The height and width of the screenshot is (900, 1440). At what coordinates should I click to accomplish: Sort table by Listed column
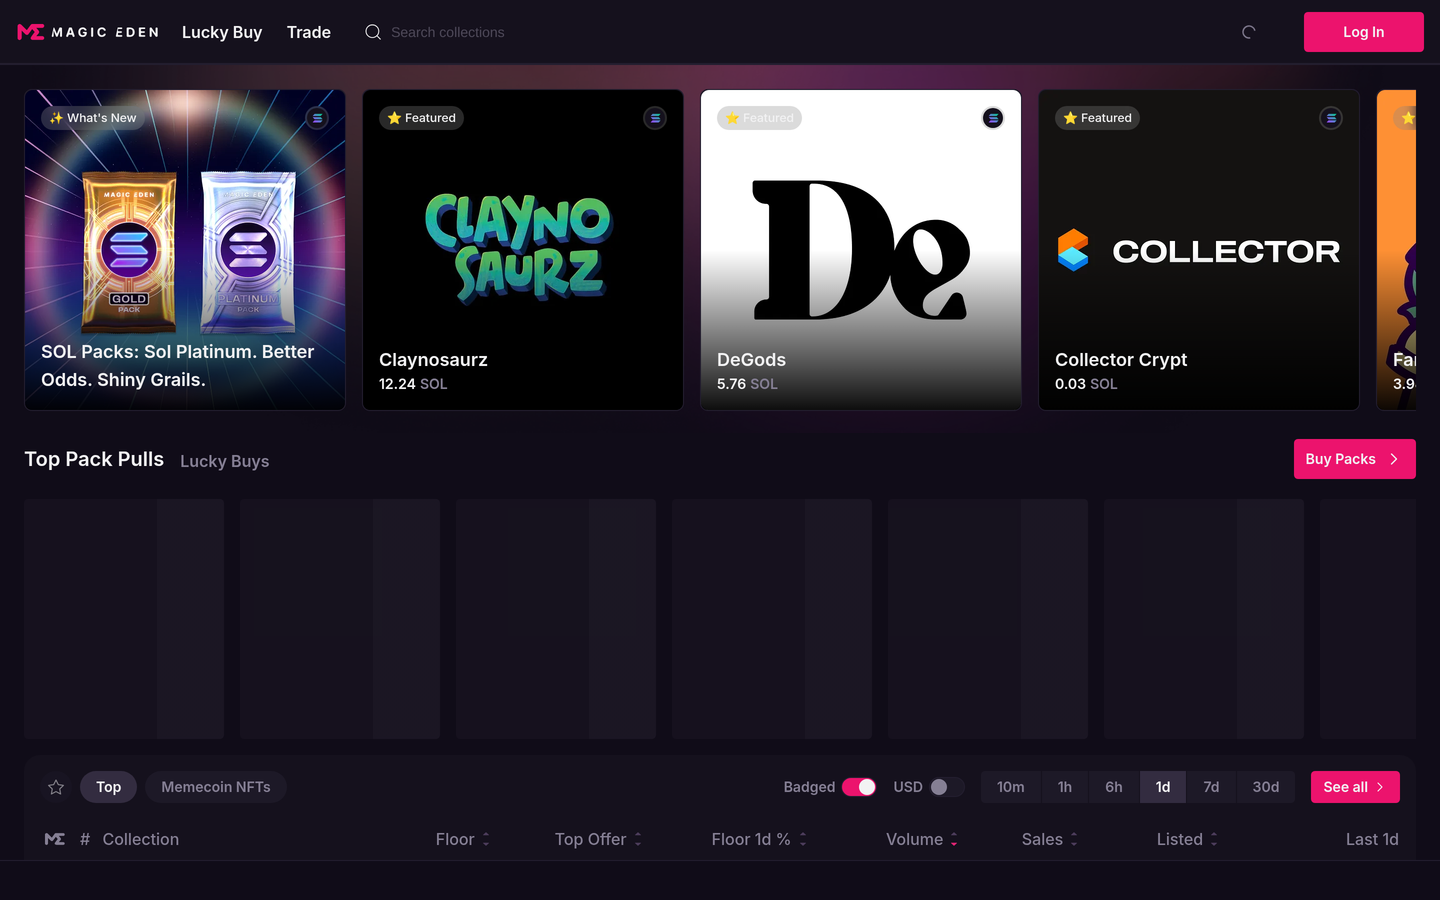[x=1187, y=839]
